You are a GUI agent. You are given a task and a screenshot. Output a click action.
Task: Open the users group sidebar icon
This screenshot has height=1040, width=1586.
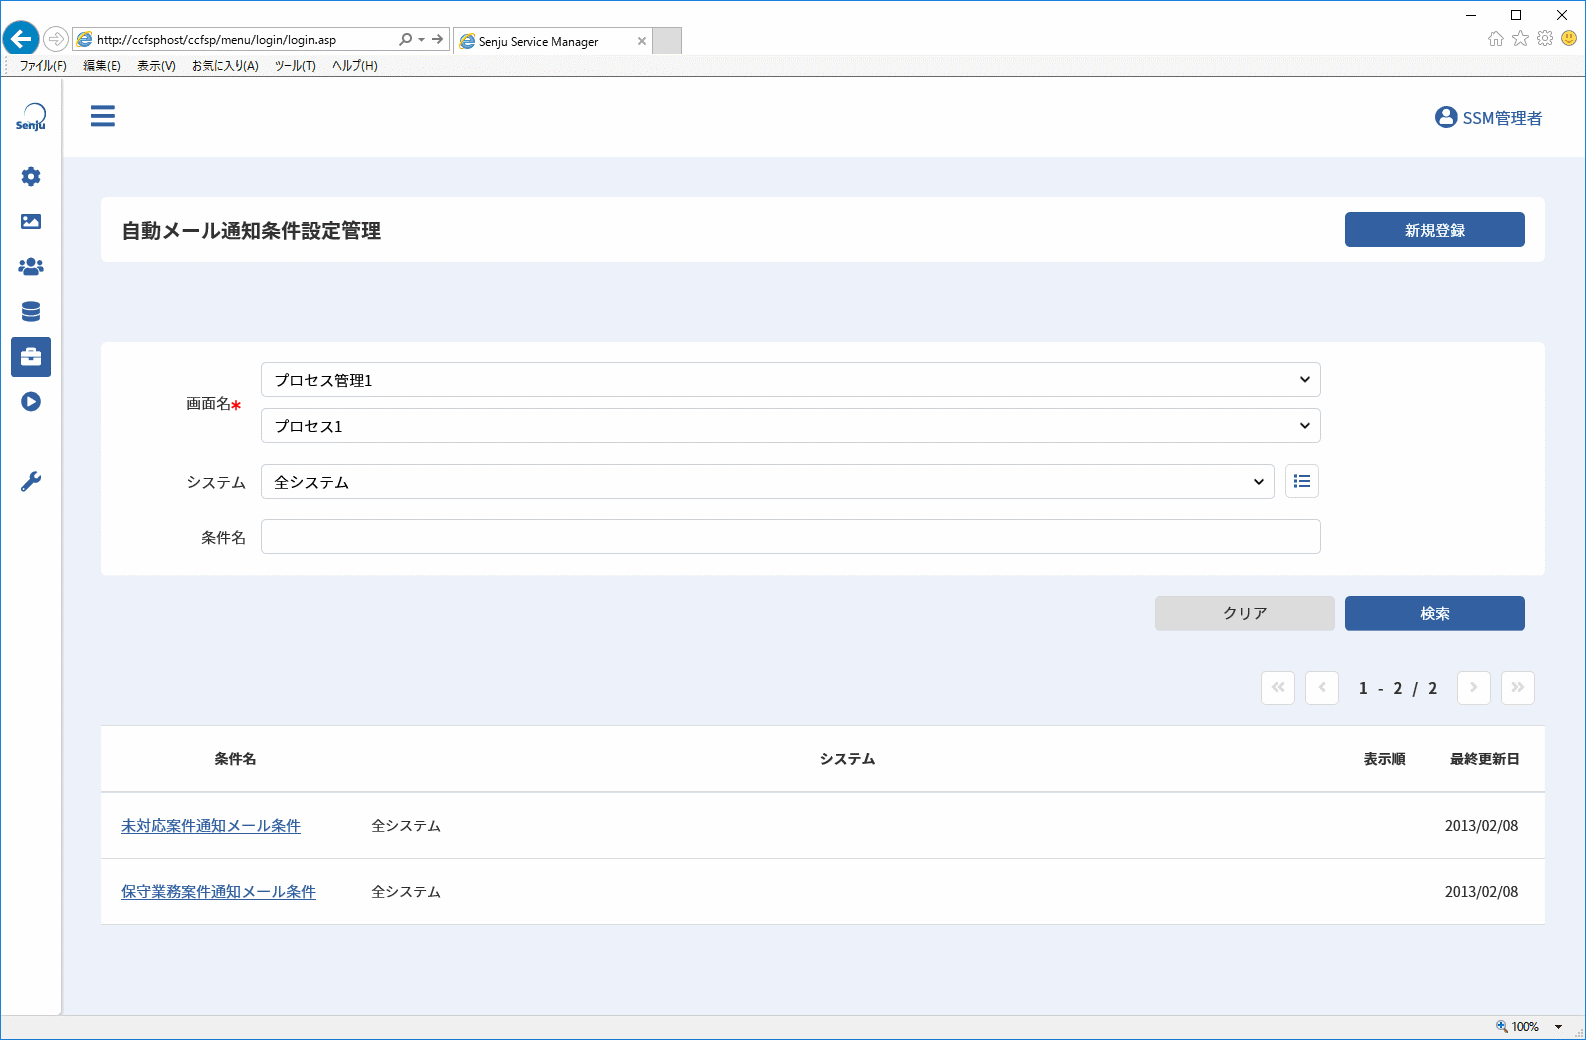(x=31, y=267)
